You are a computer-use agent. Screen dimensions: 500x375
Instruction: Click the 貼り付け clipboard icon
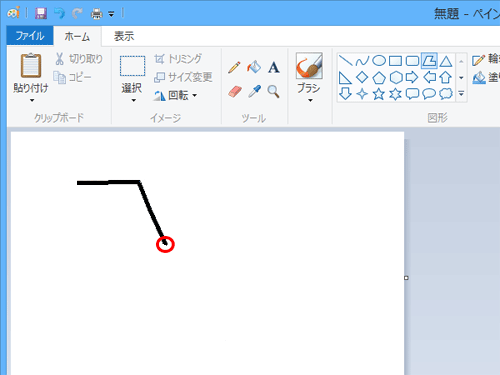31,66
